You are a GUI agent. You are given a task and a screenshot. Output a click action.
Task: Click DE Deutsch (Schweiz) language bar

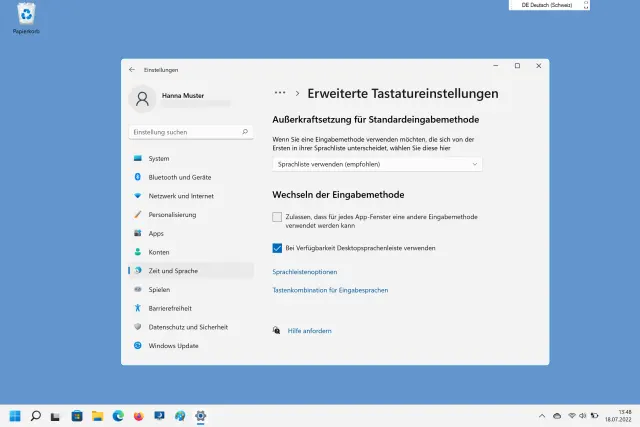(549, 5)
